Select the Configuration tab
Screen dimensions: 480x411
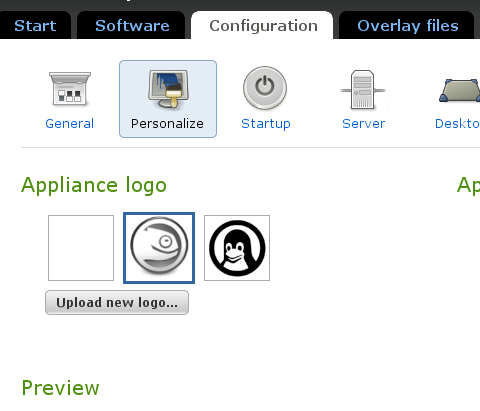(262, 25)
